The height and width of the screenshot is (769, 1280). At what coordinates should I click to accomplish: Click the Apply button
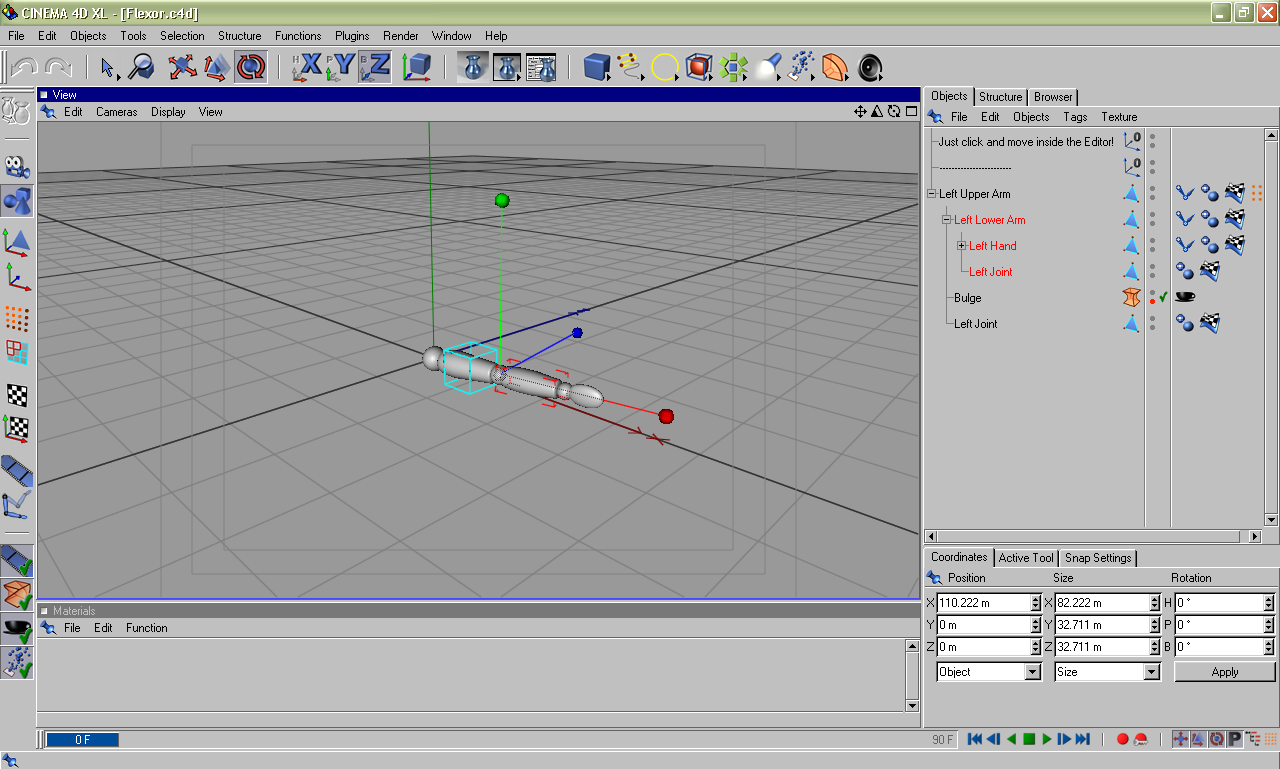click(x=1225, y=672)
